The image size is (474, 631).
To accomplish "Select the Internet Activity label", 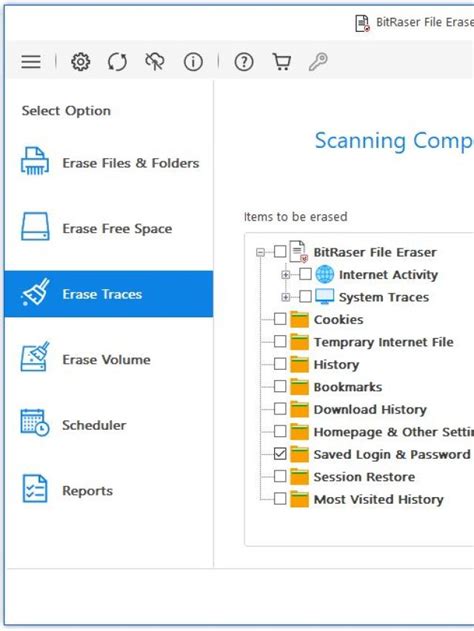I will pyautogui.click(x=388, y=275).
